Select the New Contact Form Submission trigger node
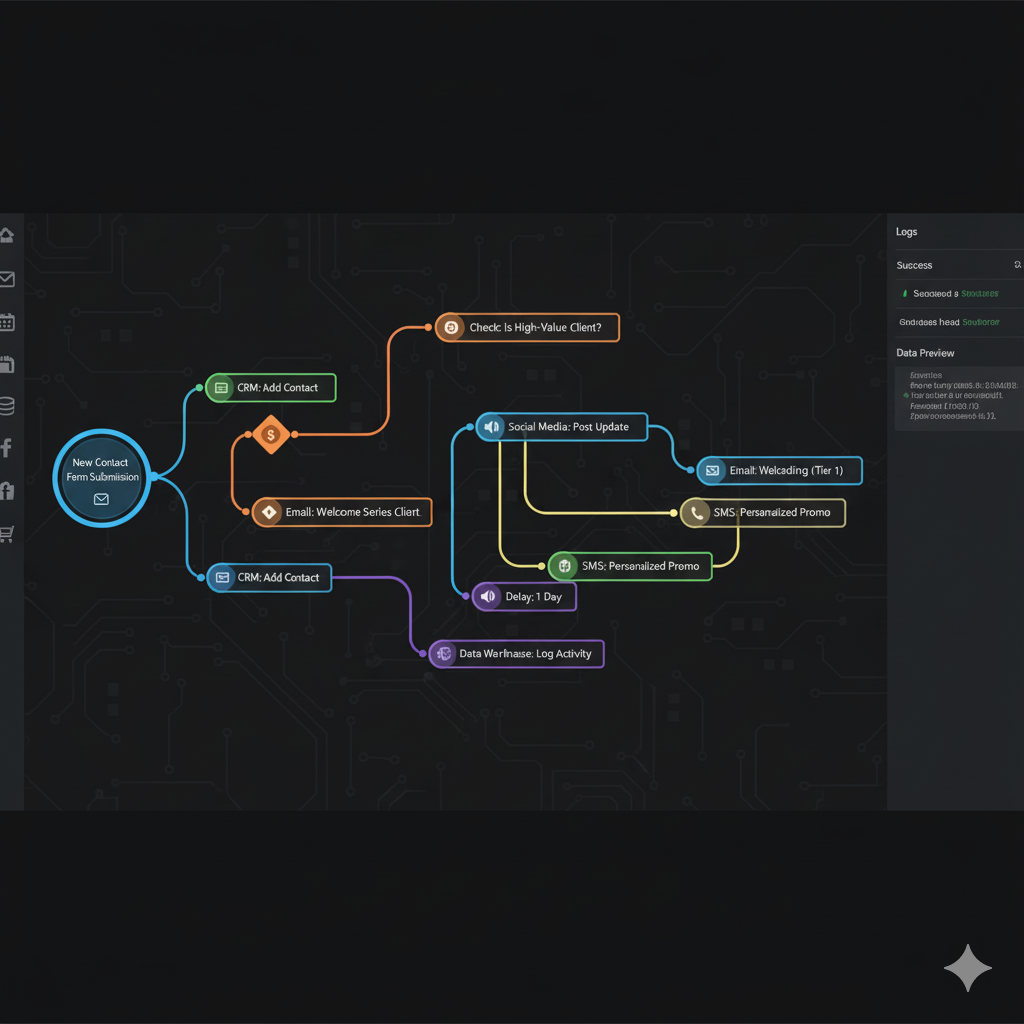Image resolution: width=1024 pixels, height=1024 pixels. [x=101, y=478]
